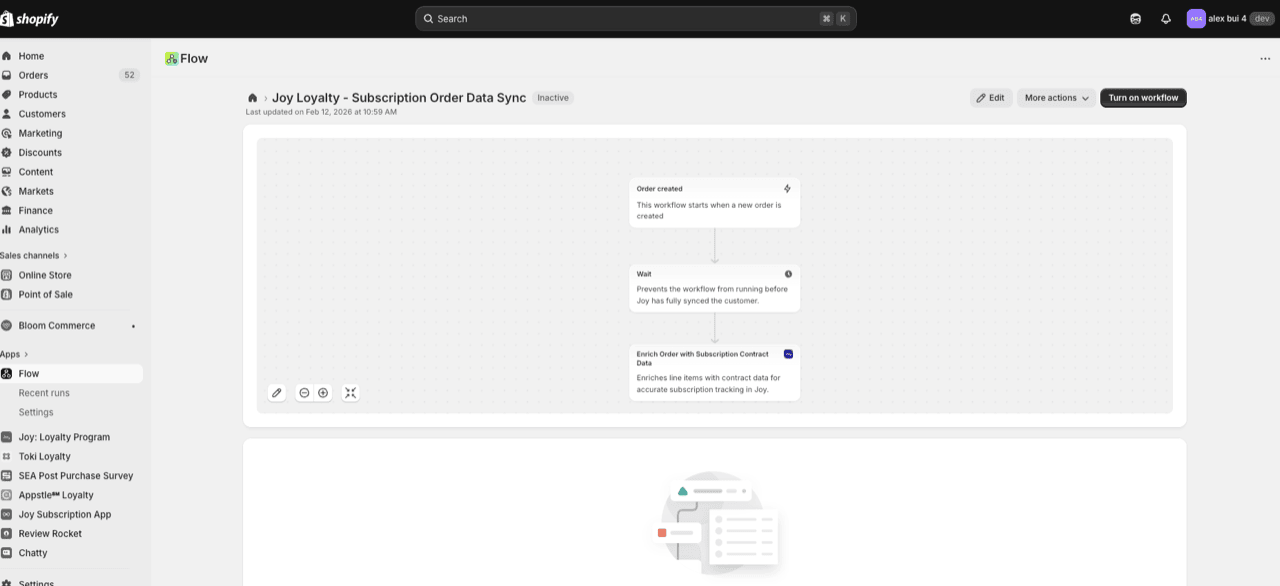Click the Point of Sale icon
Image resolution: width=1280 pixels, height=586 pixels.
click(x=7, y=295)
